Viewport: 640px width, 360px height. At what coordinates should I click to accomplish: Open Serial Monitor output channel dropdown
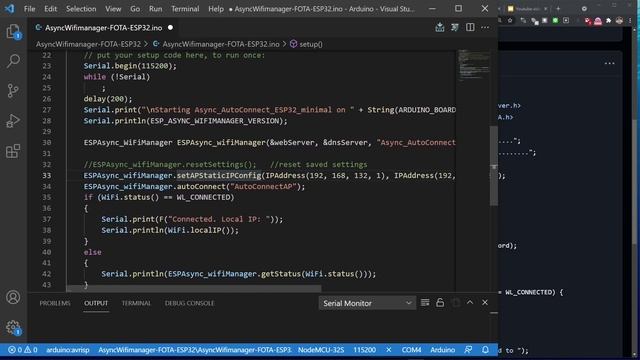point(367,303)
